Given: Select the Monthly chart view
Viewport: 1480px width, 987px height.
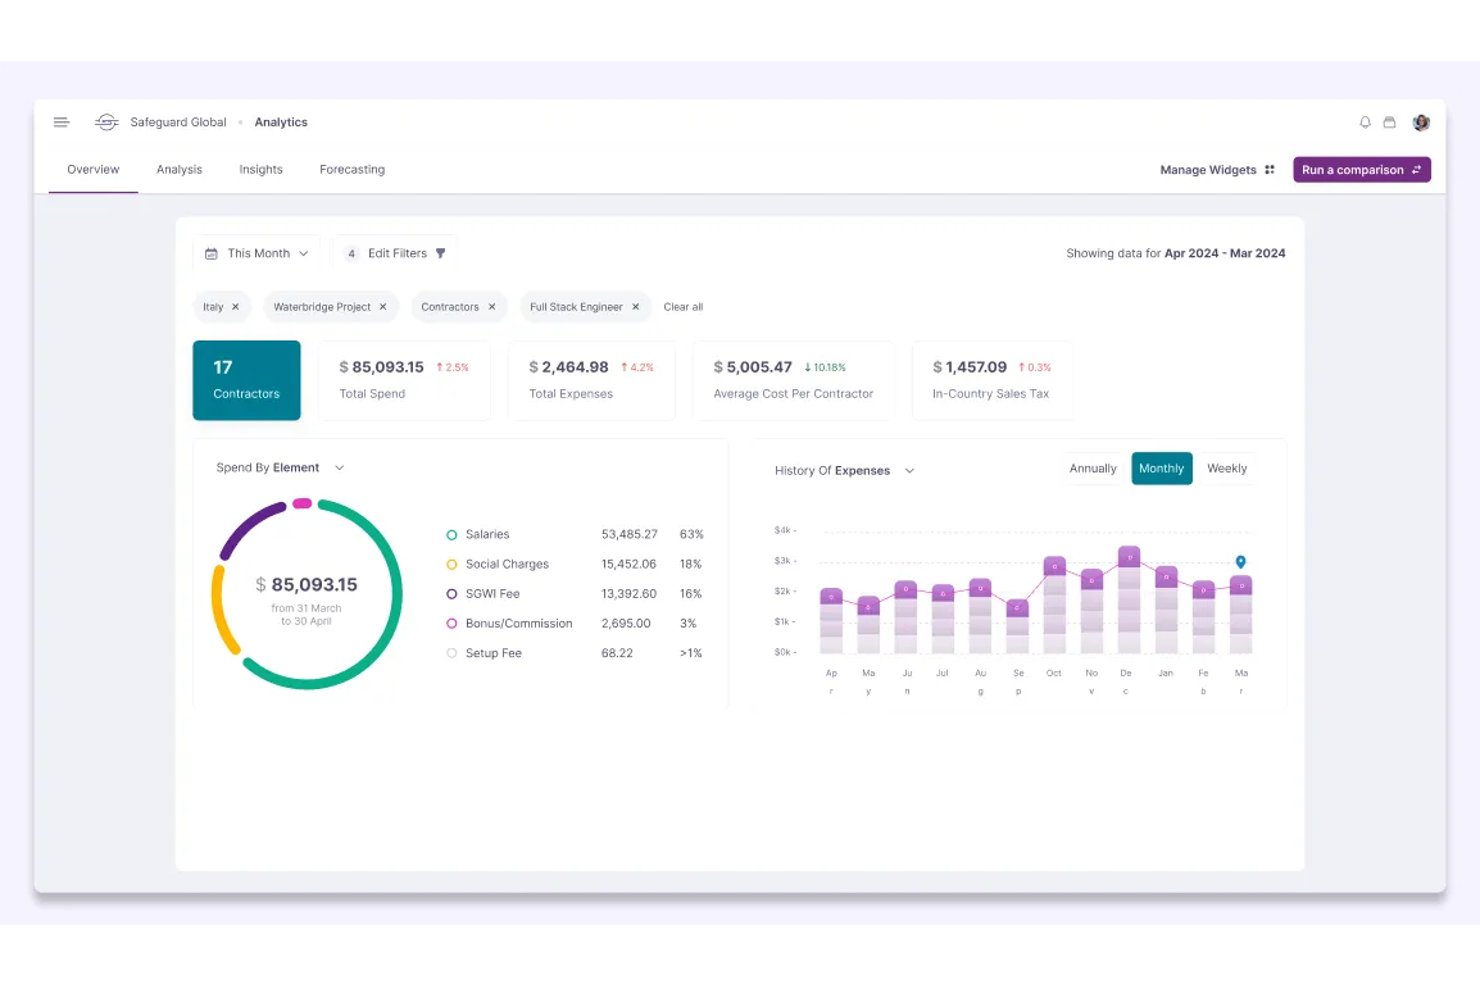Looking at the screenshot, I should point(1162,469).
